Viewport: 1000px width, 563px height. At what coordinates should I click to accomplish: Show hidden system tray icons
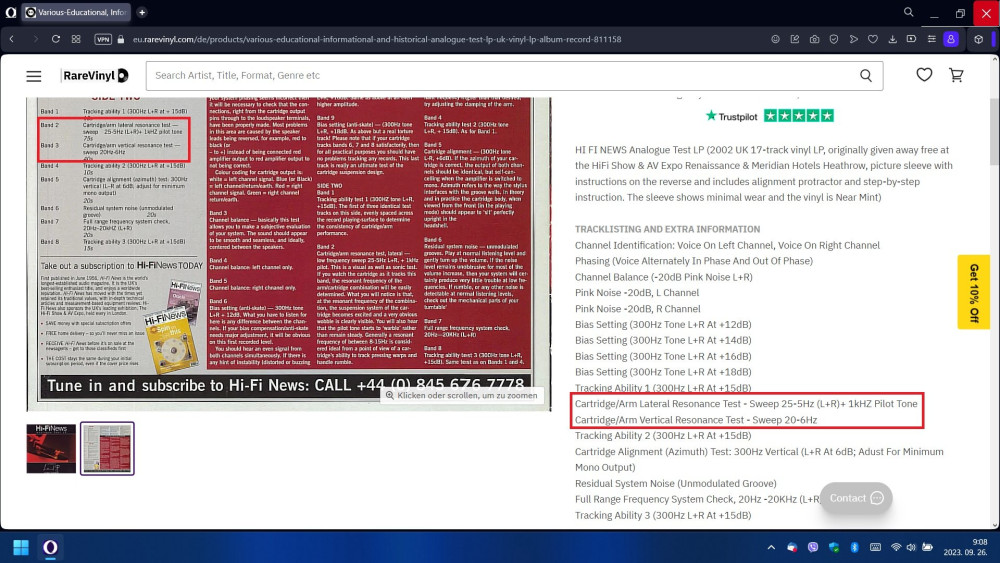[771, 547]
